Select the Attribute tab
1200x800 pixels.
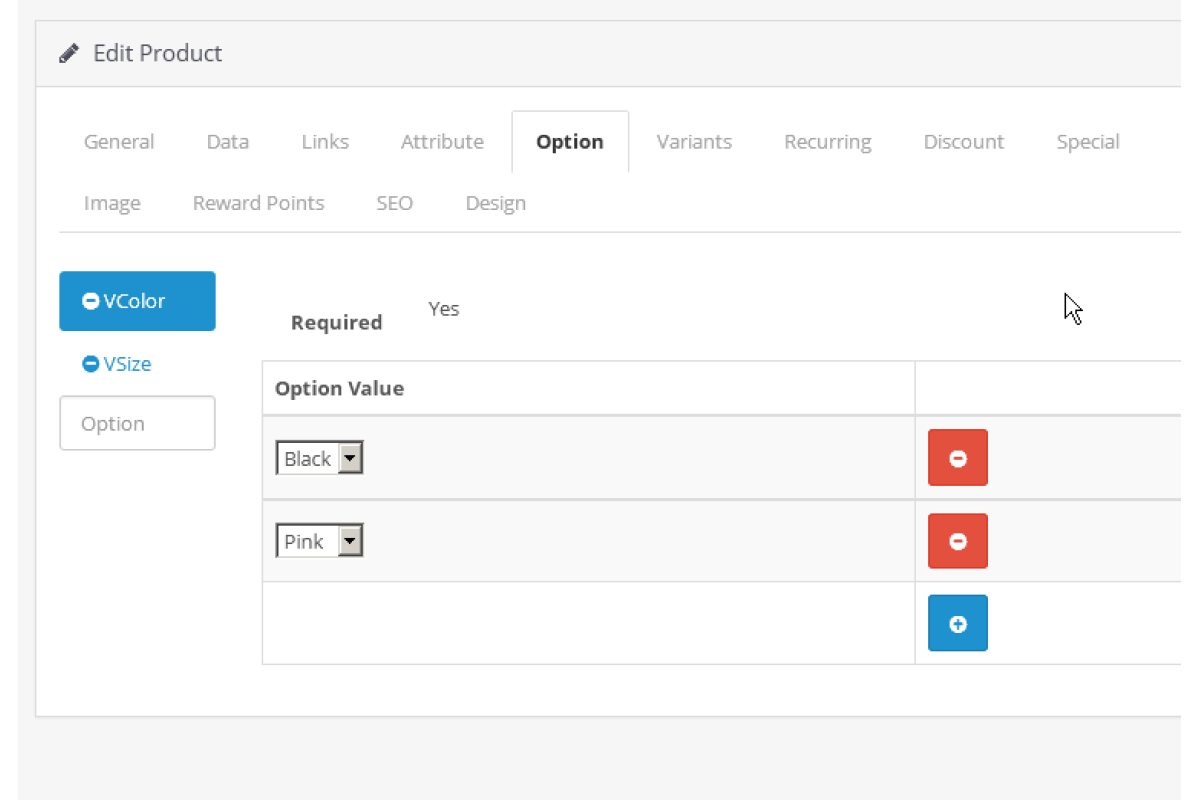pos(442,142)
